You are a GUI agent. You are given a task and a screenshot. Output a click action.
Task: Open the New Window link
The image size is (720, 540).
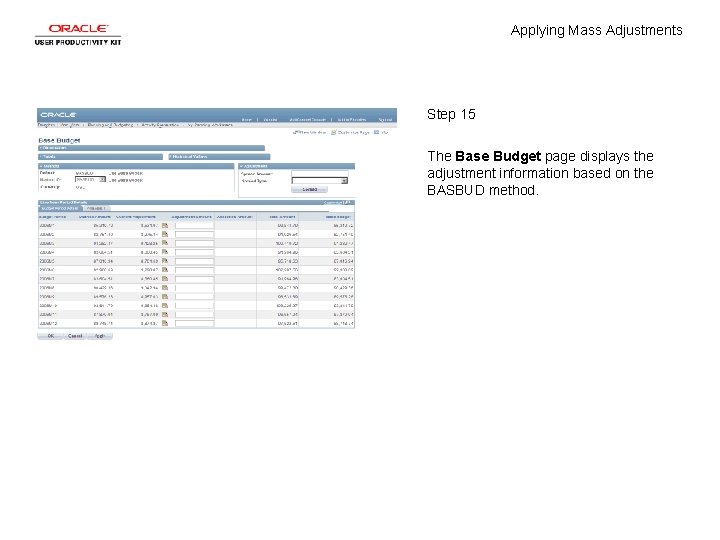tap(309, 132)
